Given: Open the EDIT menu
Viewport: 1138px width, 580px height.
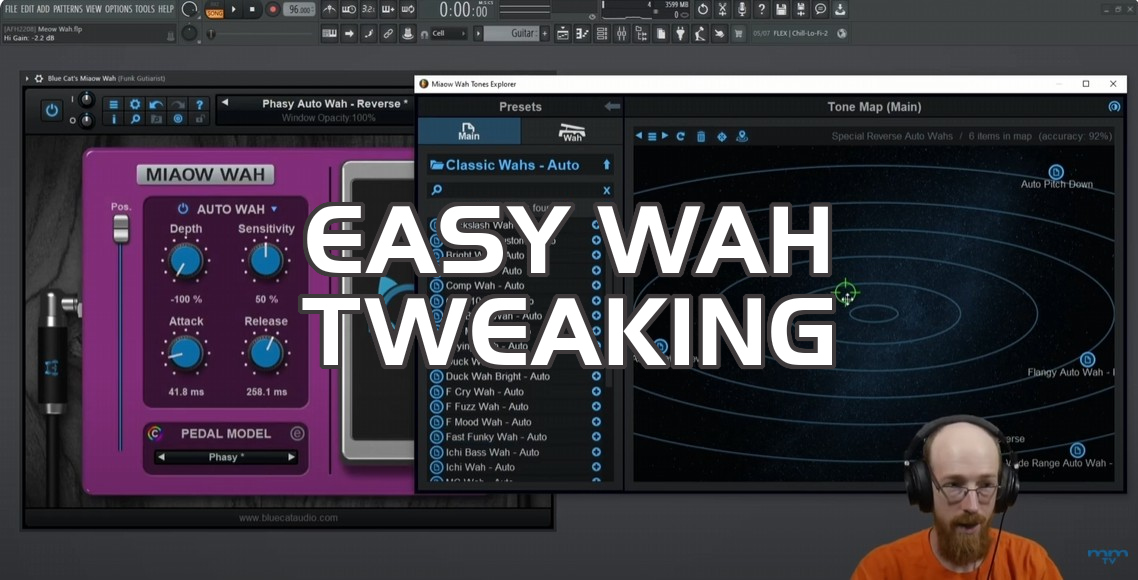Looking at the screenshot, I should click(x=28, y=9).
